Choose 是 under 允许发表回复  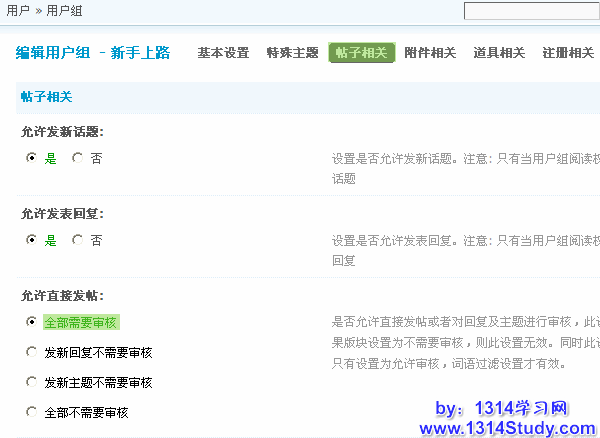tap(31, 240)
